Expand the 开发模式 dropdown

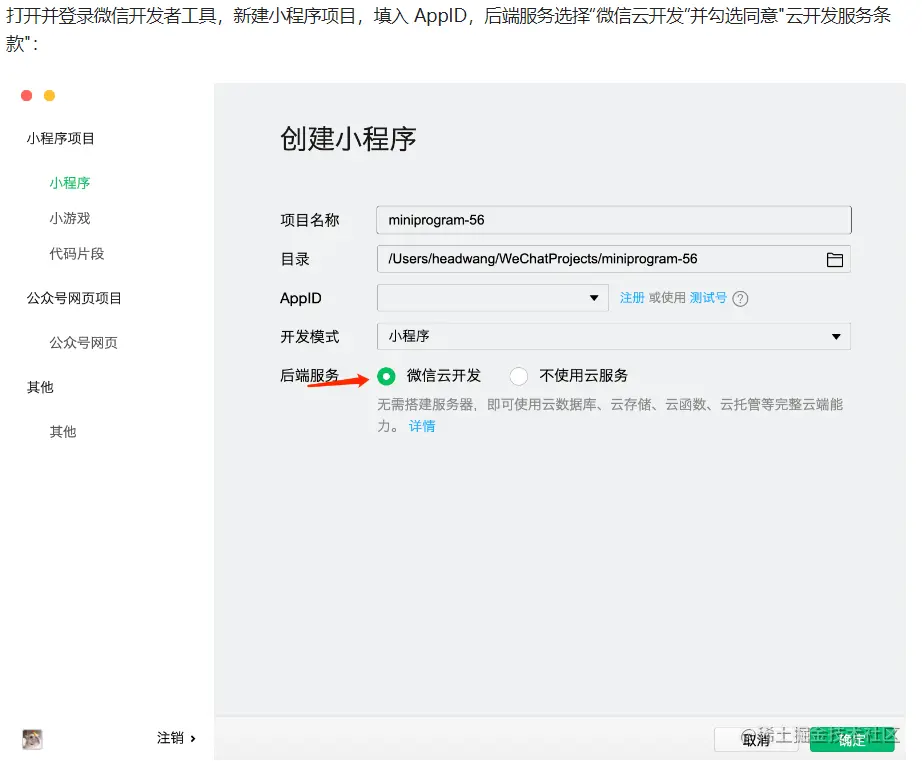coord(613,336)
